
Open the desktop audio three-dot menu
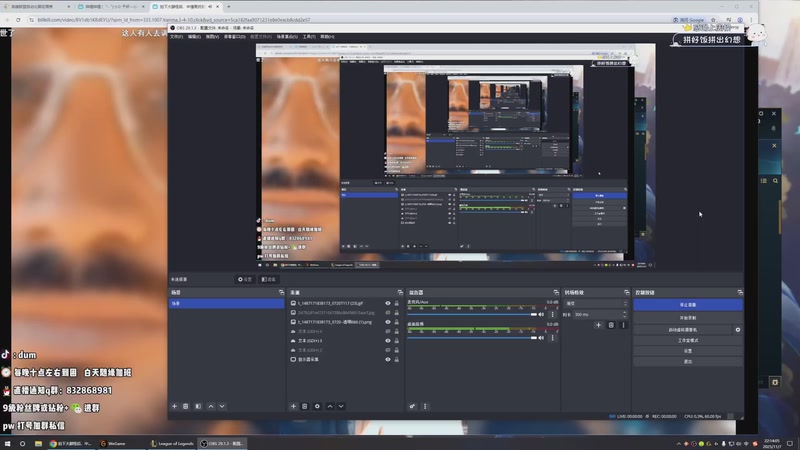(x=551, y=340)
